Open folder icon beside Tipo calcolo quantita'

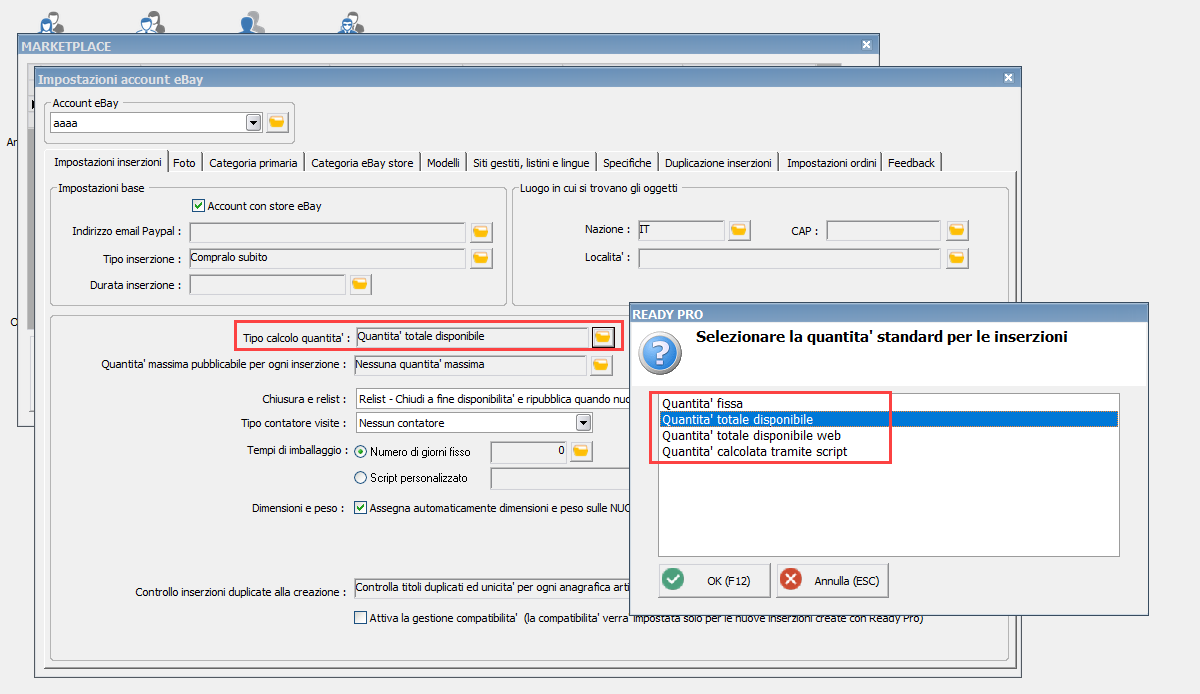[x=603, y=338]
